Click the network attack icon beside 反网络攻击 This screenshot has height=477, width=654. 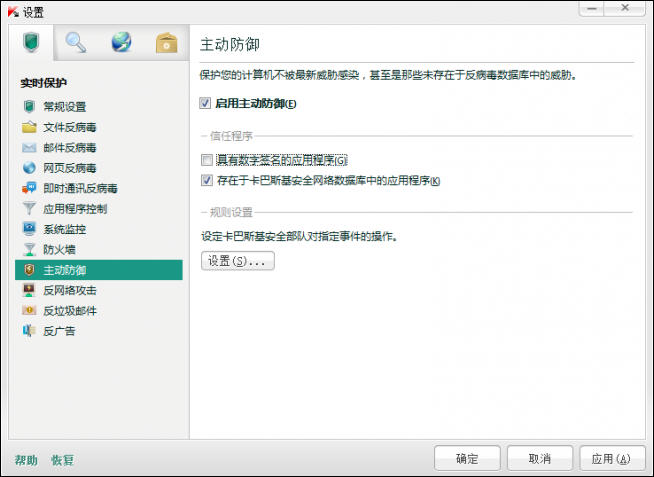29,290
